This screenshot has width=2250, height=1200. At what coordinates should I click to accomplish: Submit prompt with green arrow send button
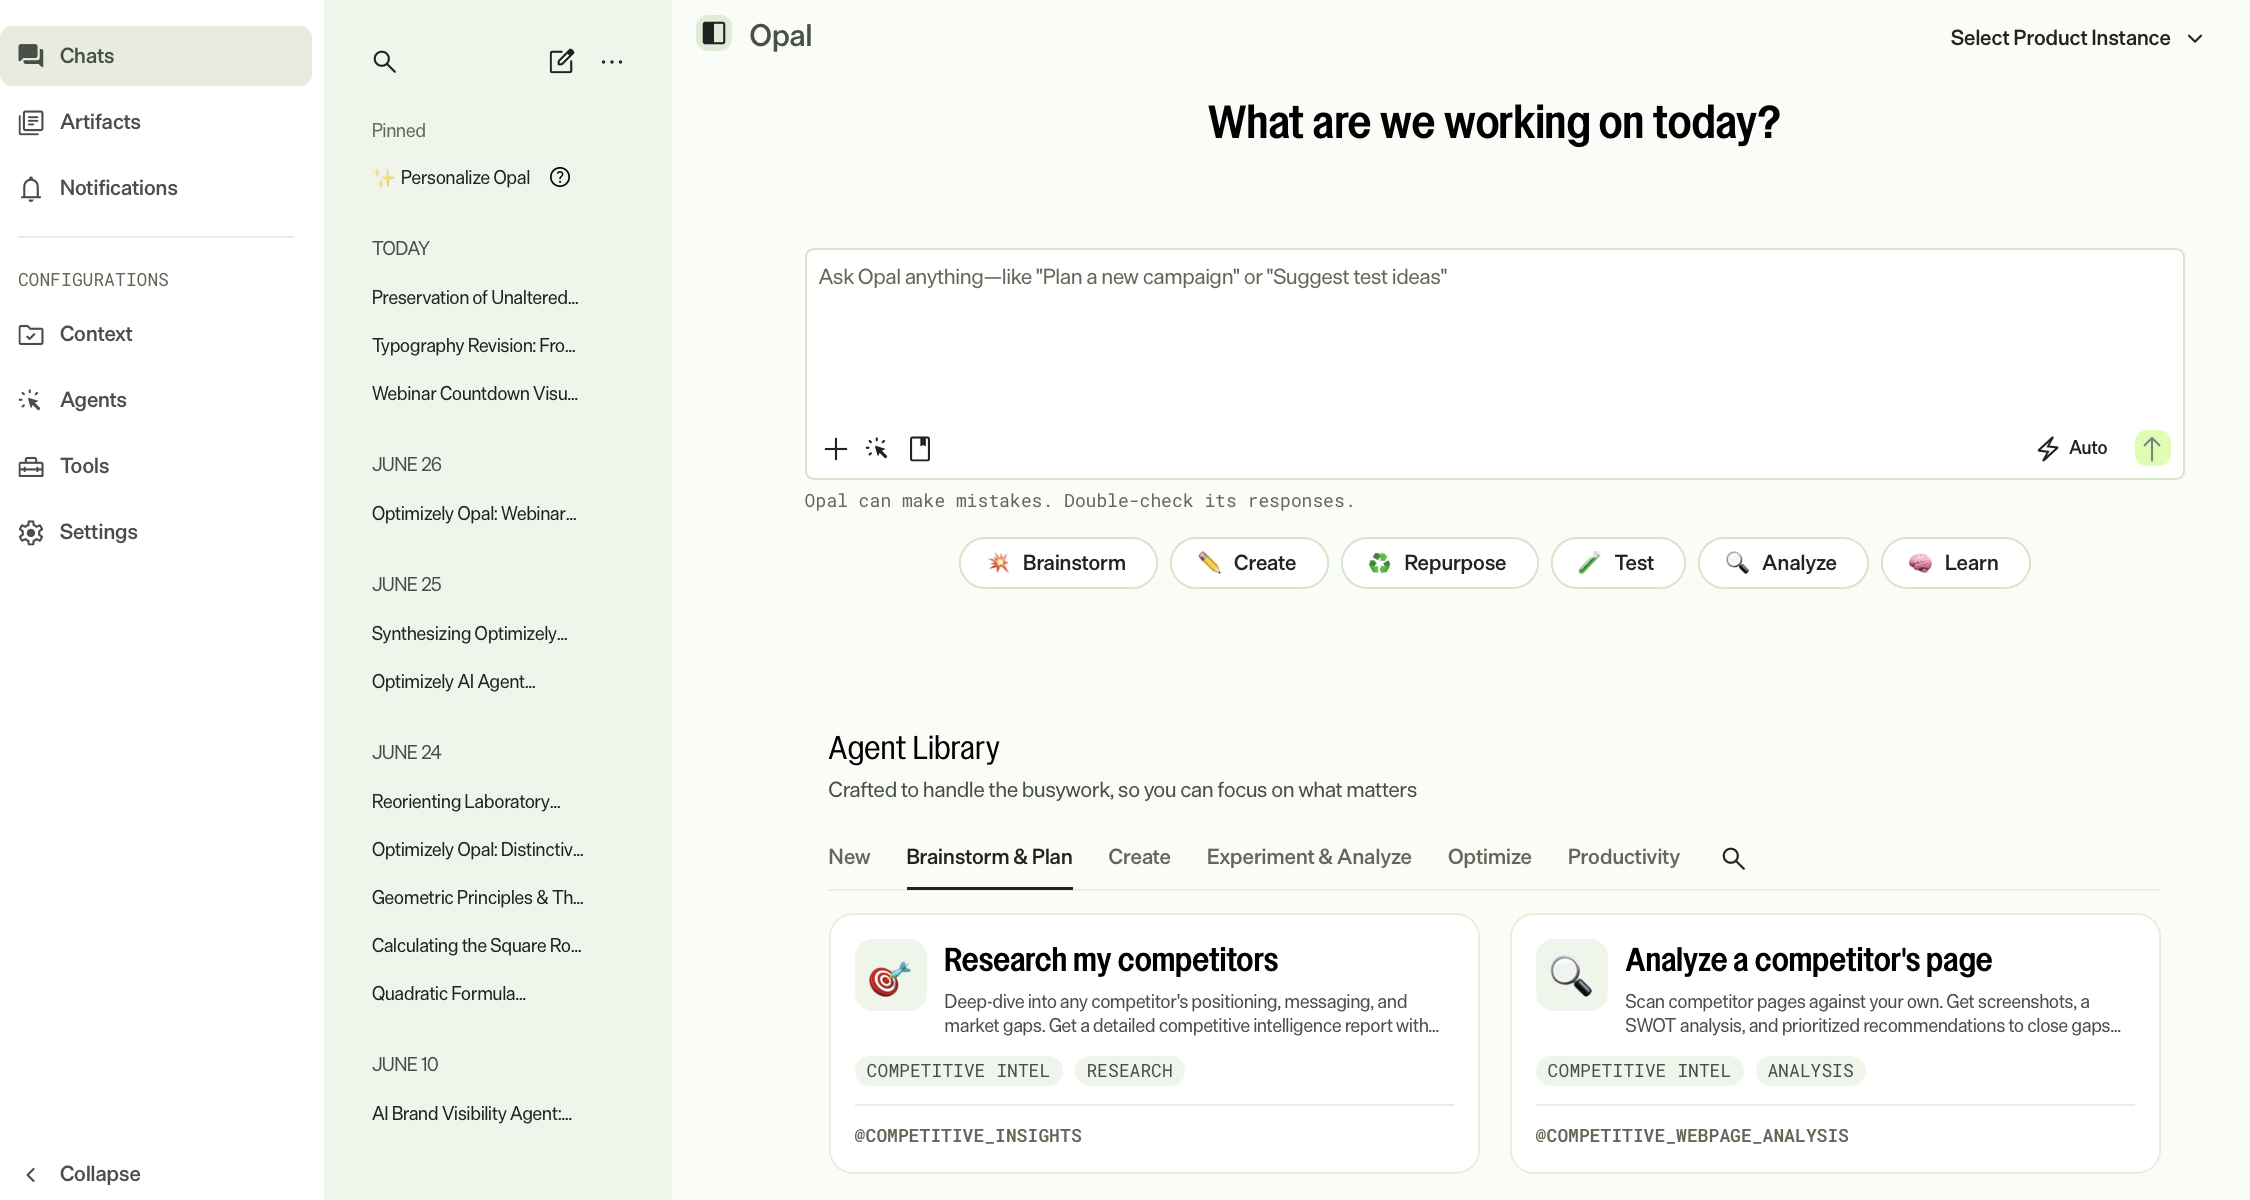point(2152,448)
